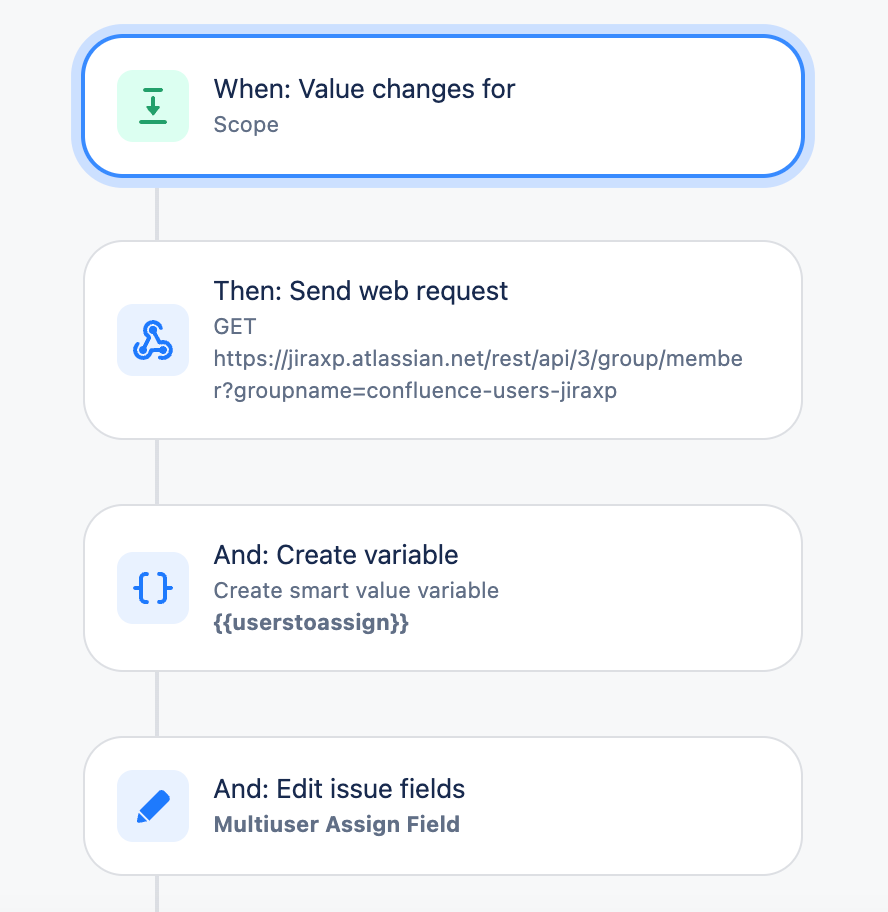The image size is (888, 912).
Task: Click the jiraxp.atlassian.net request URL text
Action: tap(478, 359)
